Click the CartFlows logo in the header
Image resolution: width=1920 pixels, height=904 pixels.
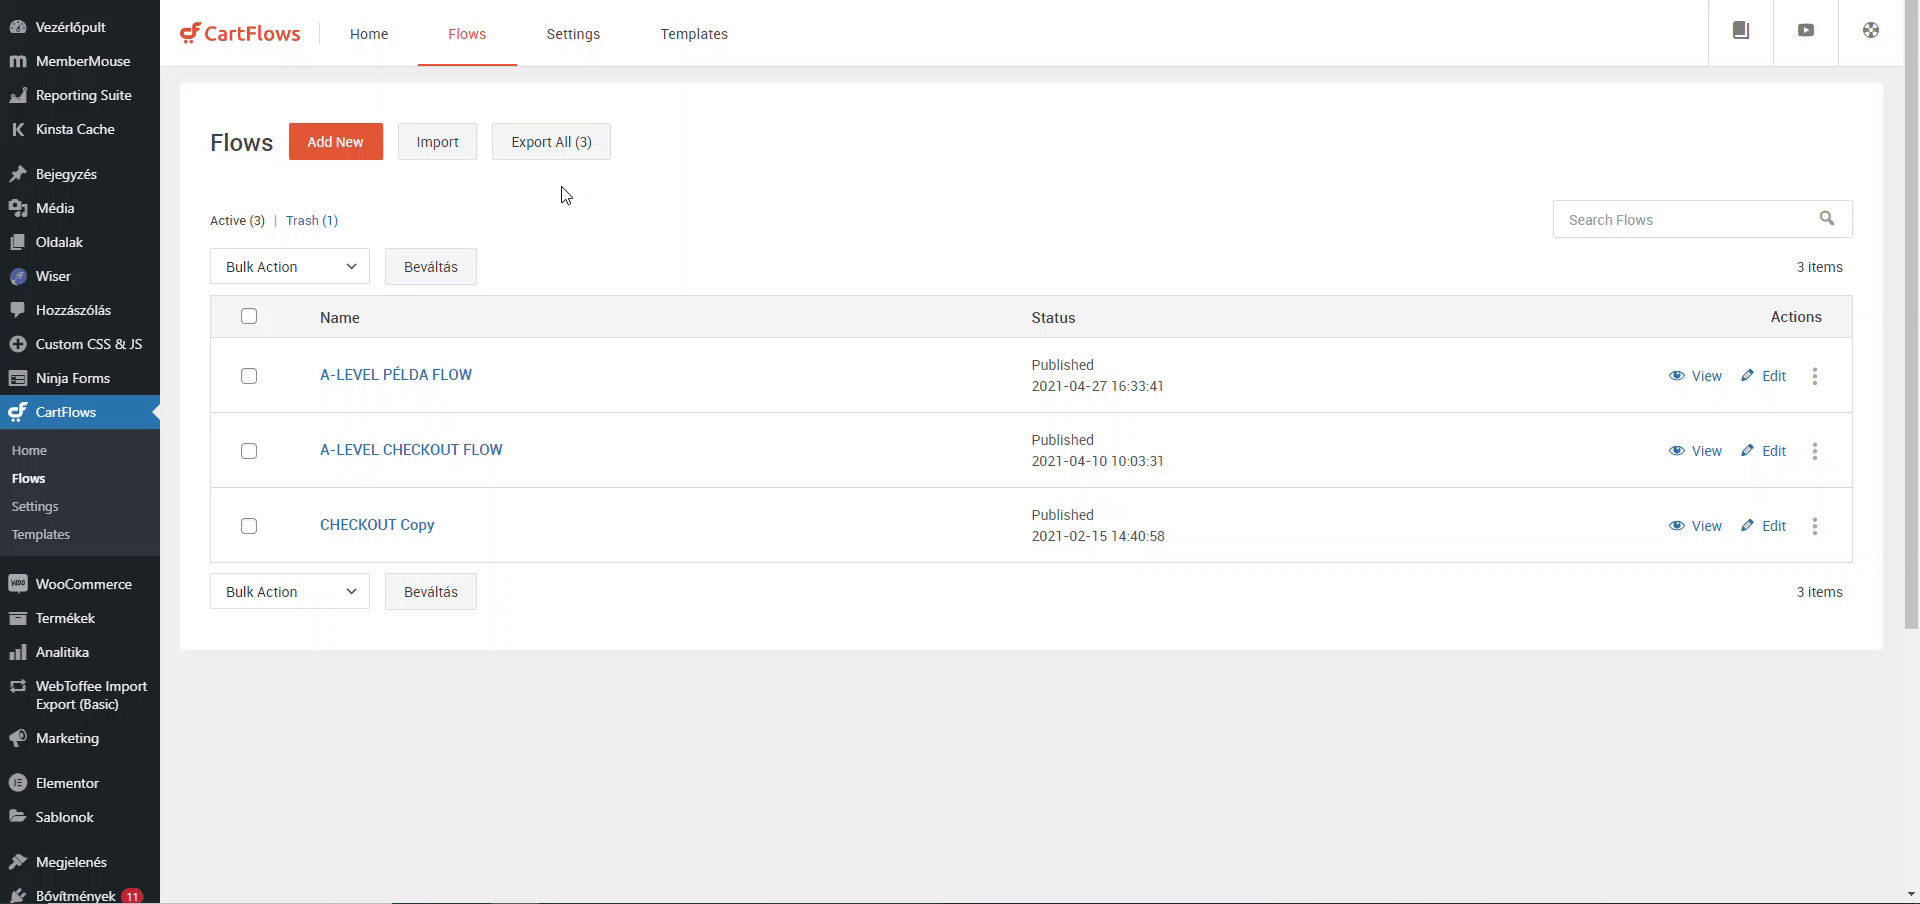tap(240, 33)
